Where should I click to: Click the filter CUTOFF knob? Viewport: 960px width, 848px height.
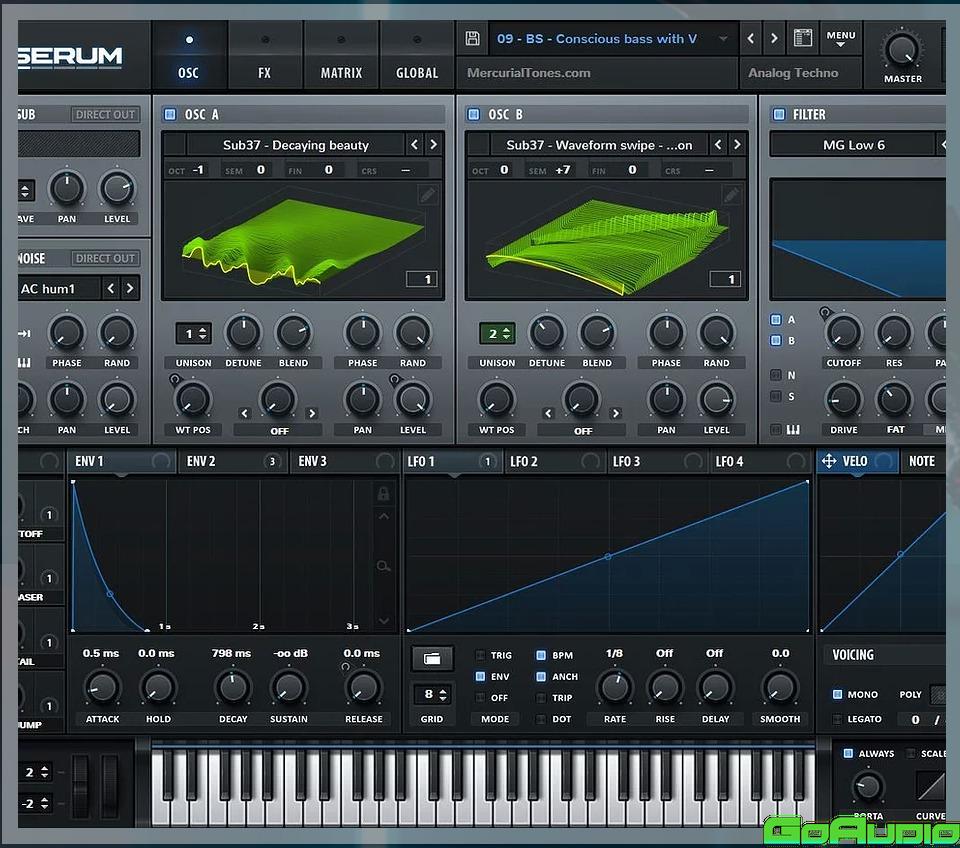[843, 333]
